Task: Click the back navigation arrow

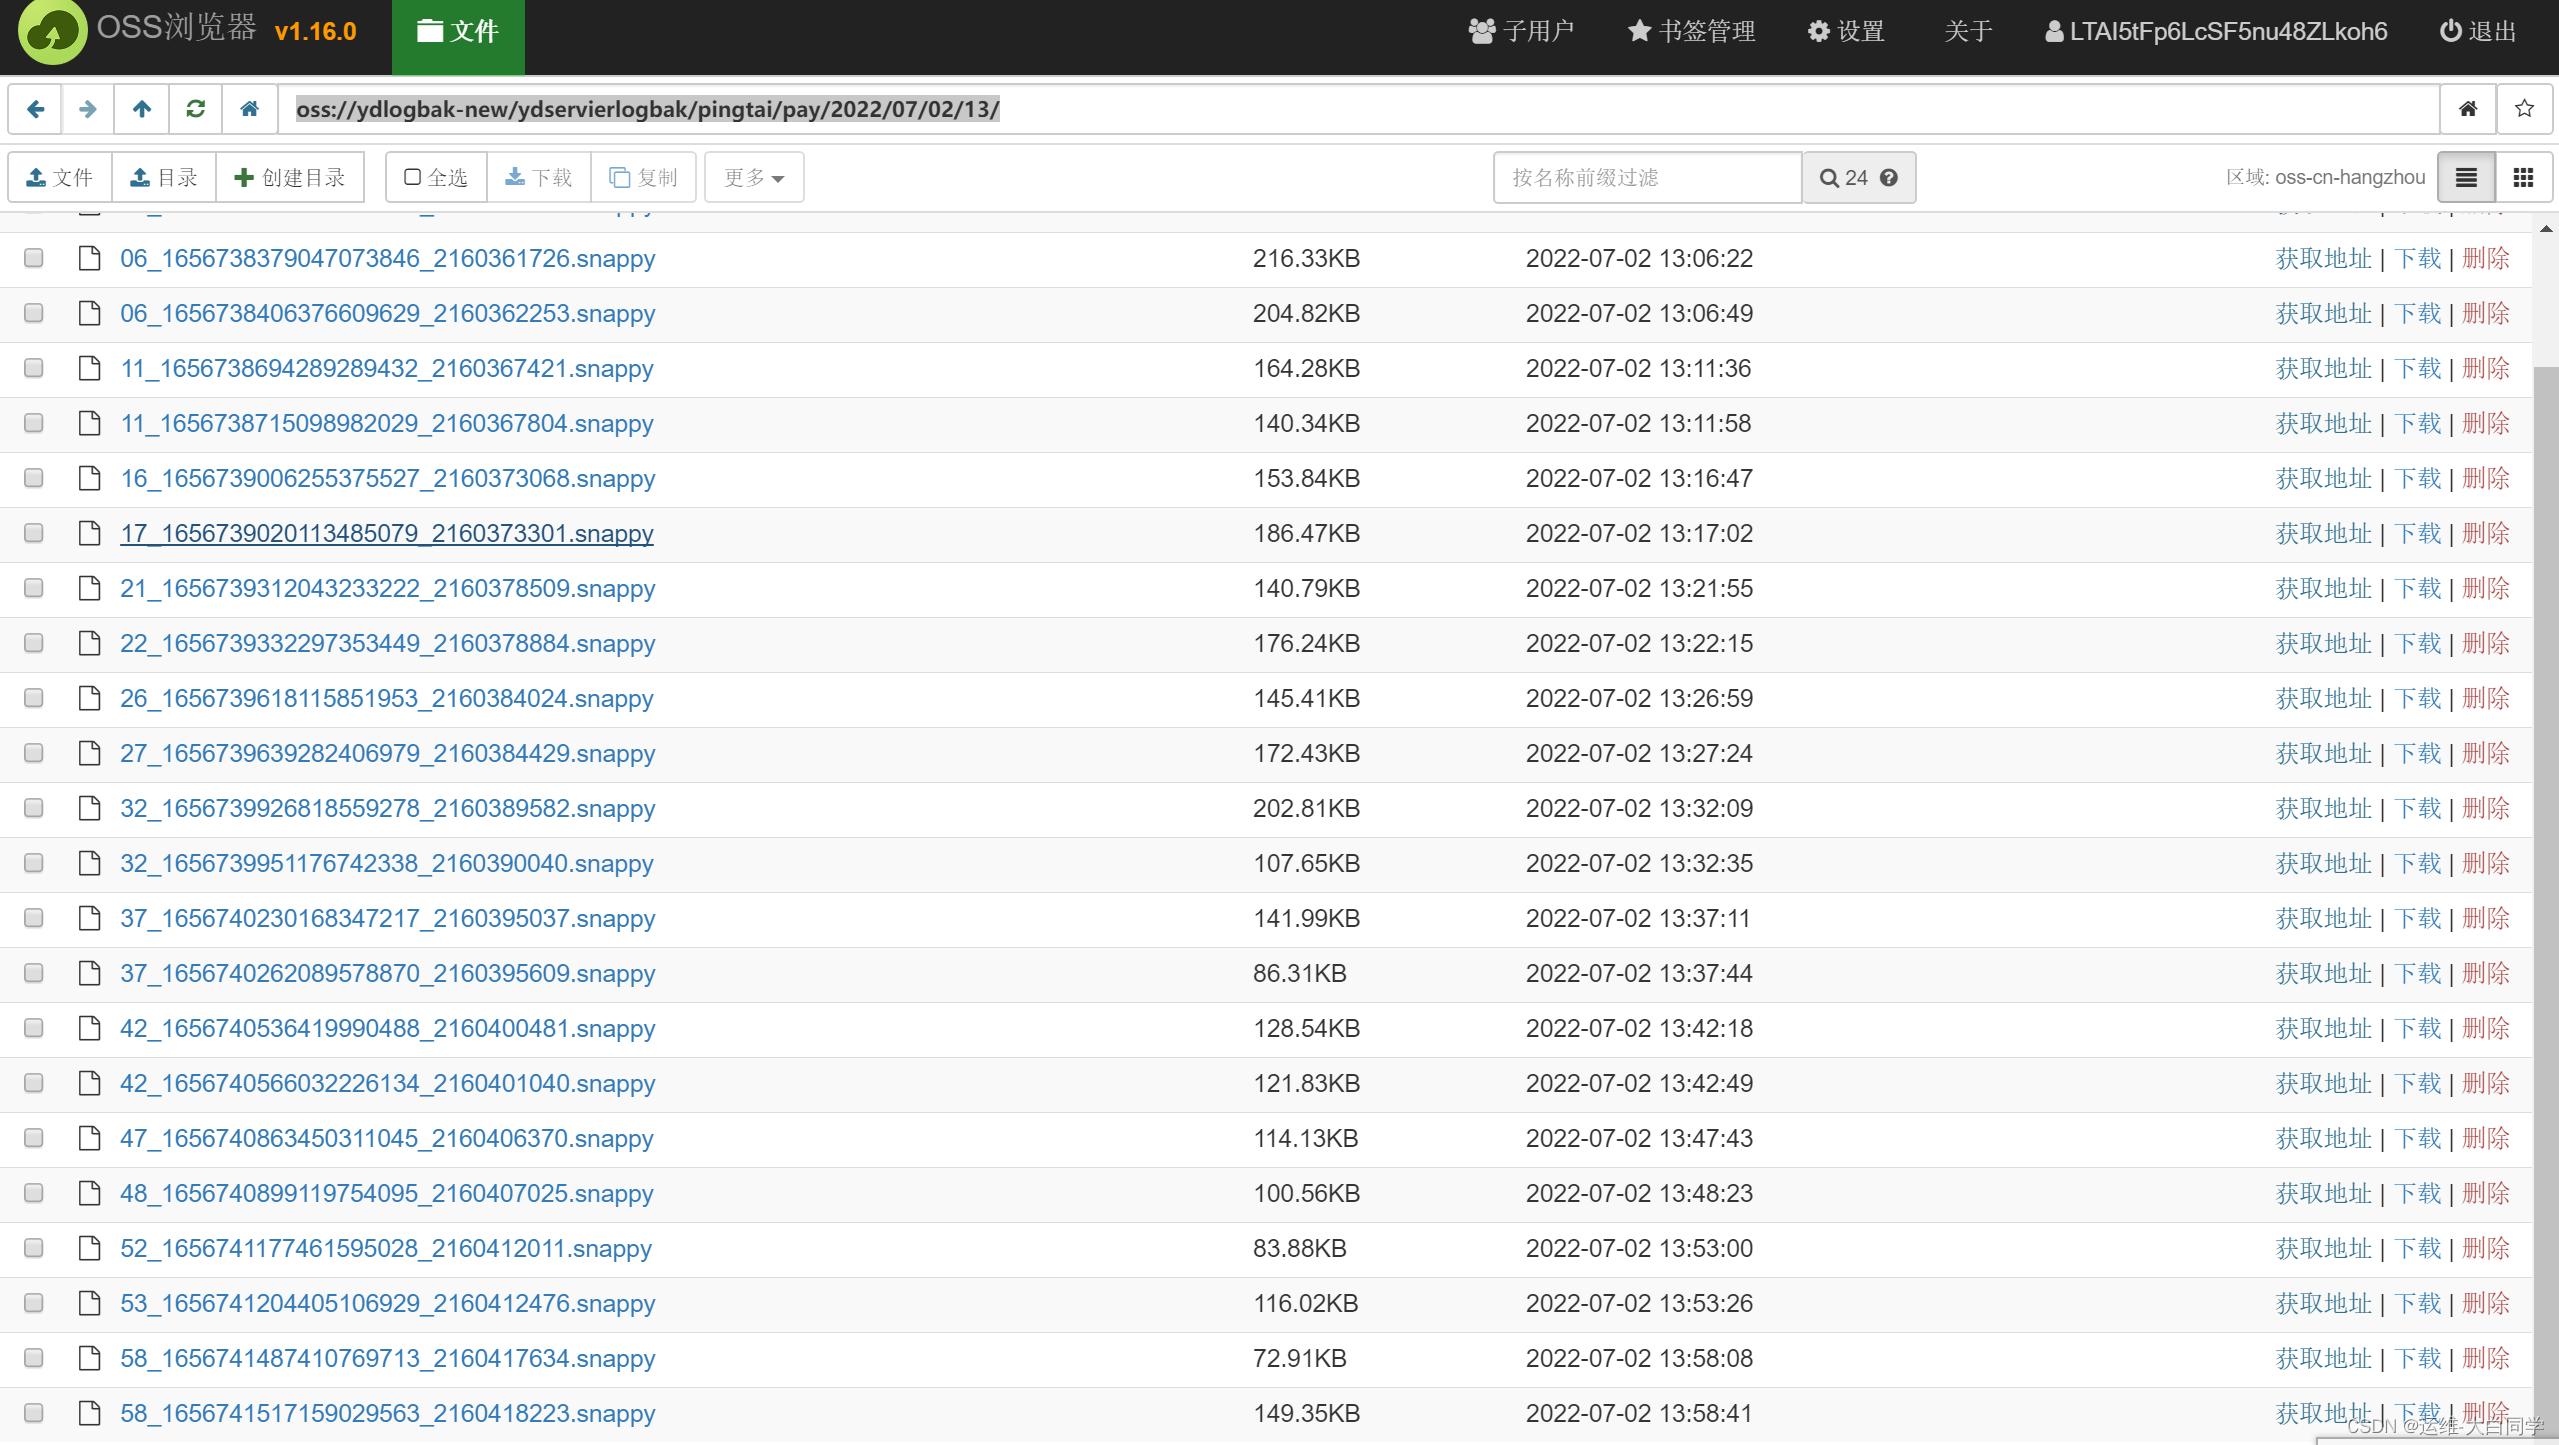Action: 35,109
